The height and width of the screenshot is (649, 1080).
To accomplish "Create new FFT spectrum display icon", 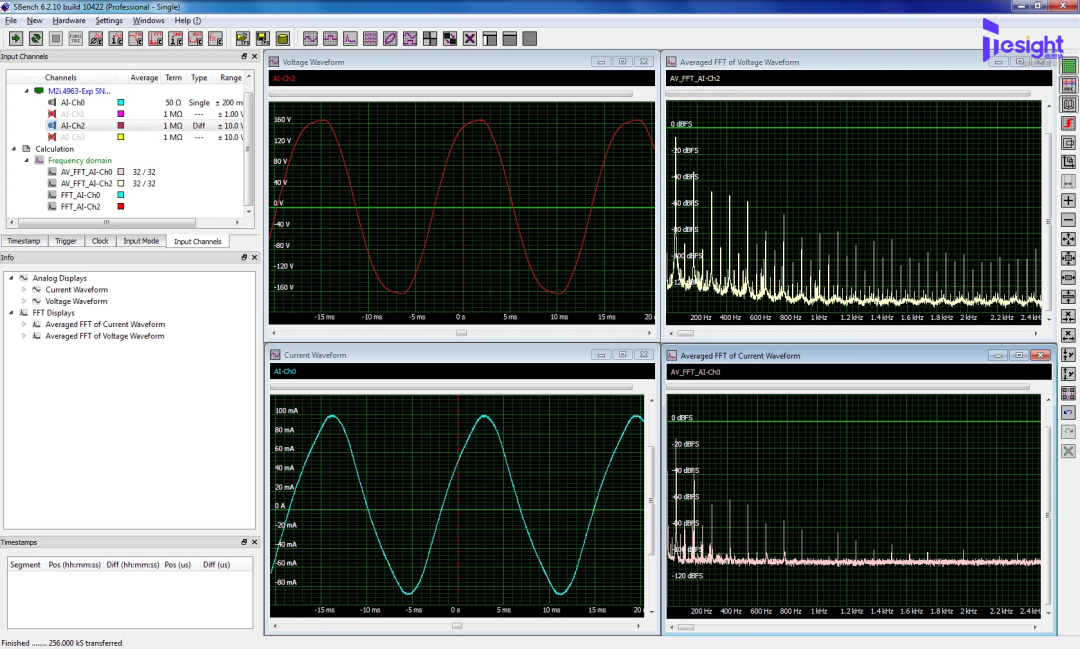I will (x=350, y=39).
